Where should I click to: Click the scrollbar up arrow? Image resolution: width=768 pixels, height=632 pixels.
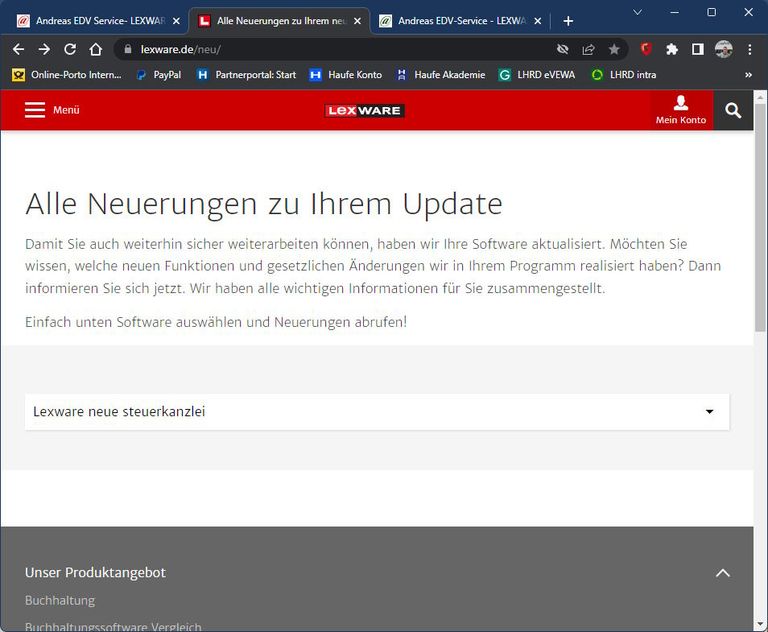tap(760, 97)
